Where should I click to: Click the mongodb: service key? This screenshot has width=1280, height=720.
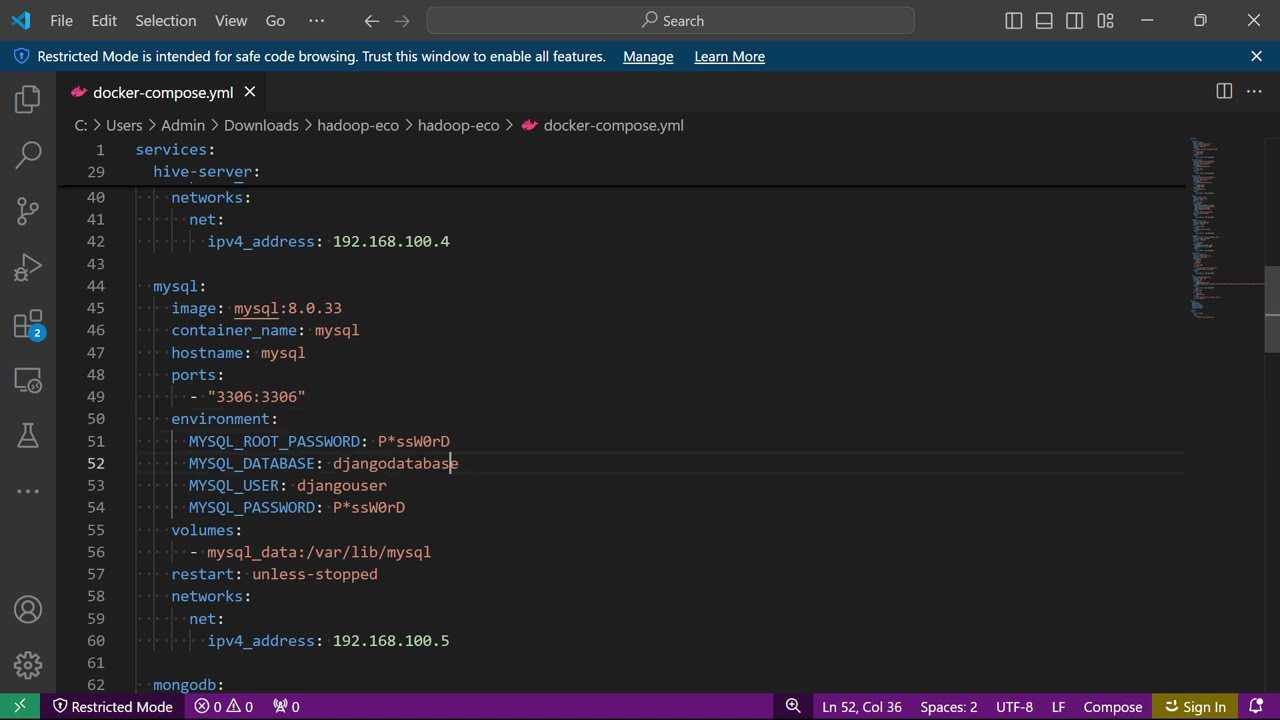coord(188,685)
